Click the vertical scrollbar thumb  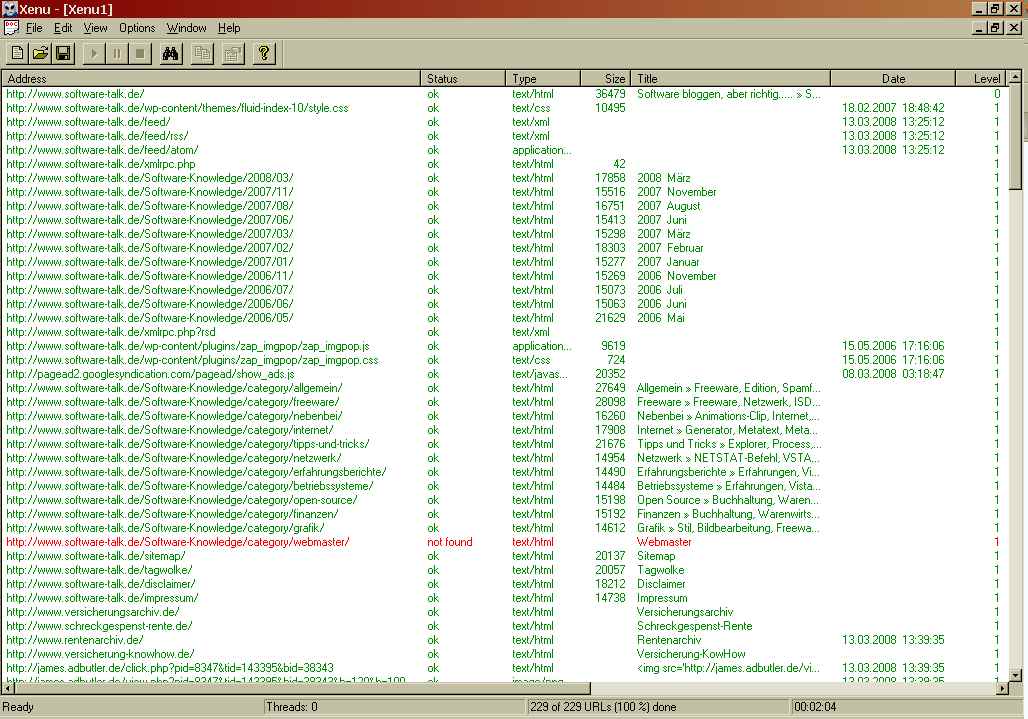1015,136
